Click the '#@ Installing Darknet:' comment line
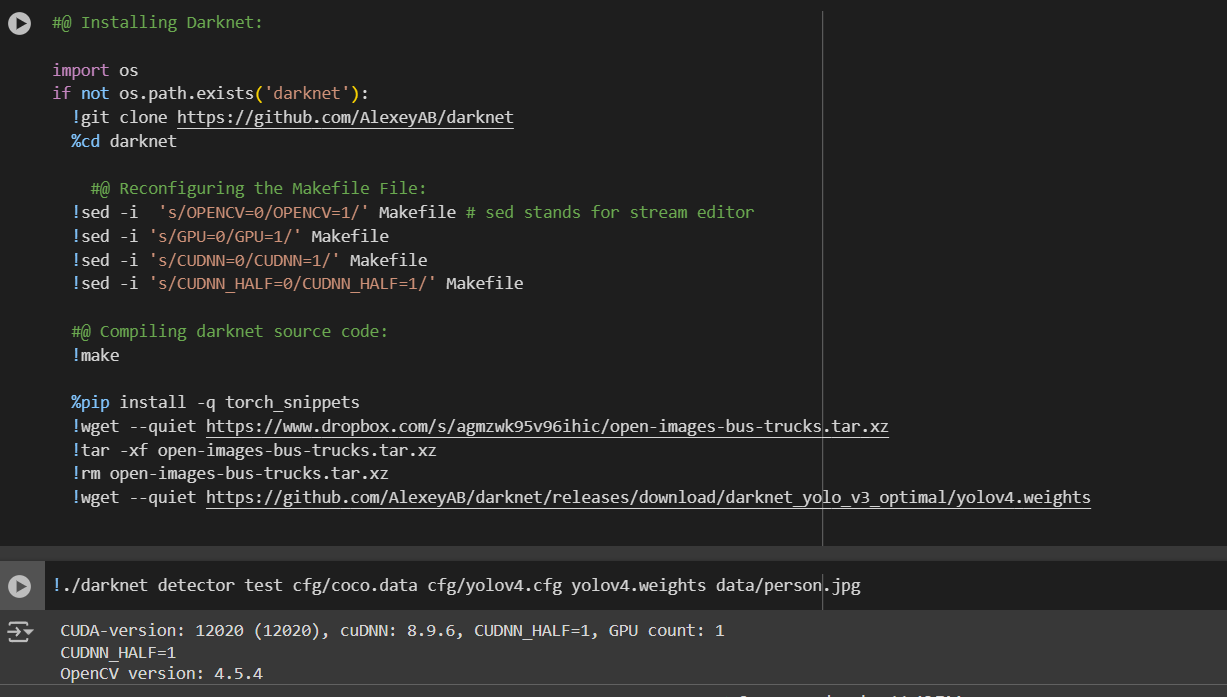Viewport: 1227px width, 697px height. 158,22
